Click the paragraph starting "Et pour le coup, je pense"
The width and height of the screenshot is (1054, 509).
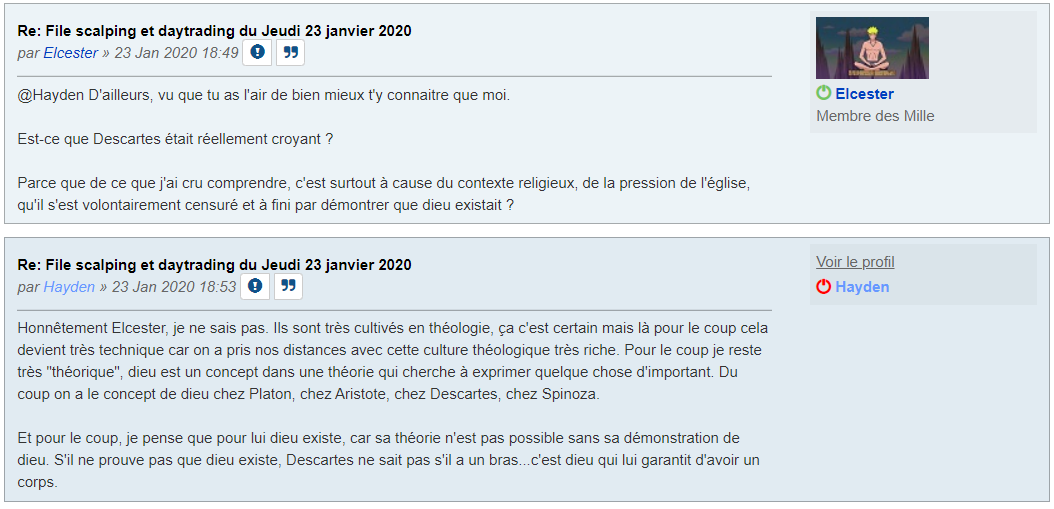388,460
